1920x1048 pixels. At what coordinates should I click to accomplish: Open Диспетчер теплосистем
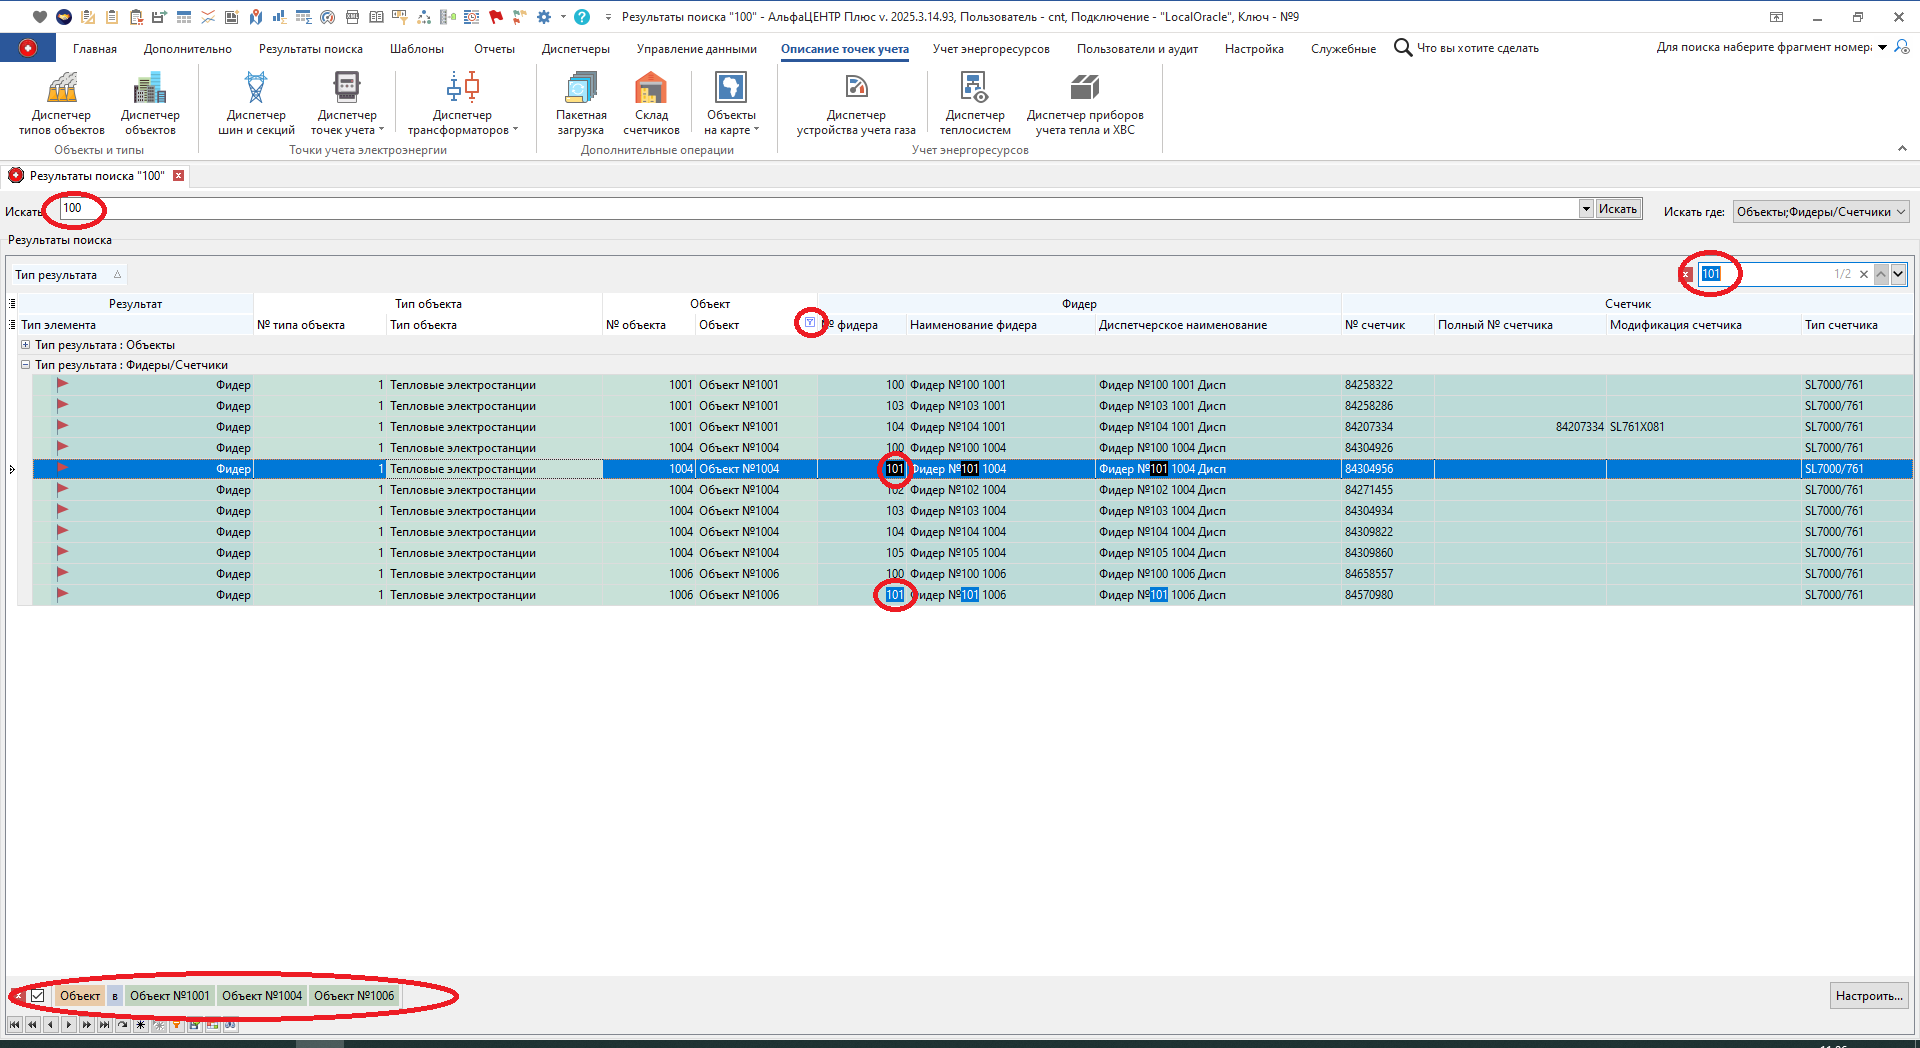[975, 104]
